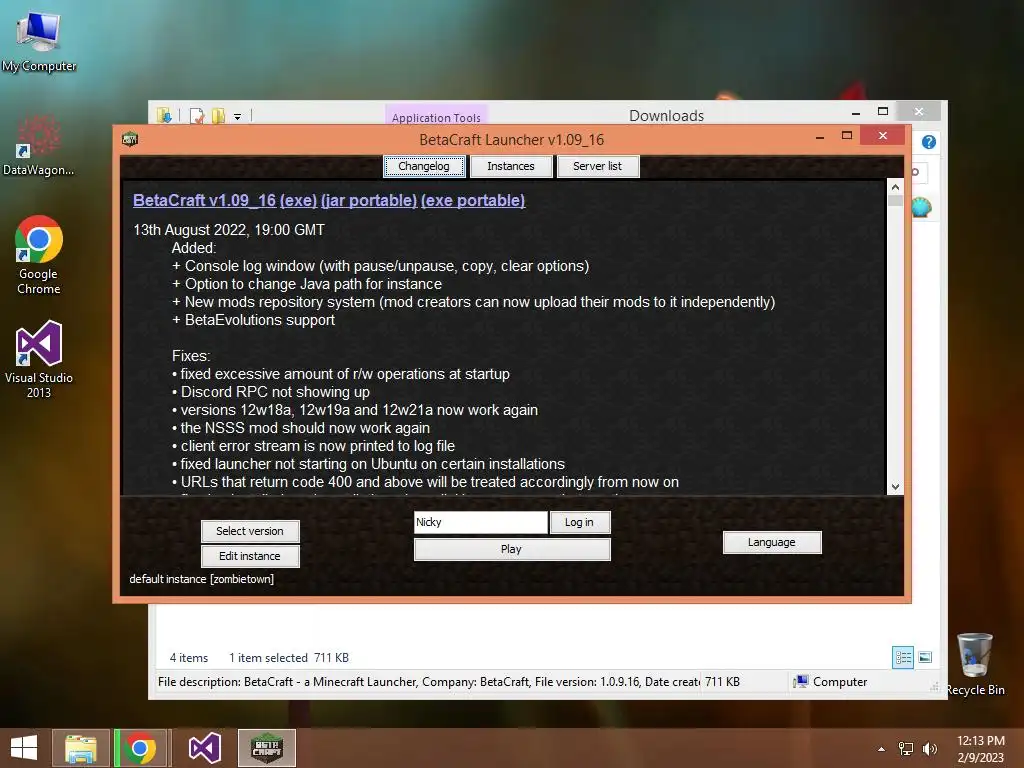This screenshot has width=1024, height=768.
Task: Minimize the BetaCraft Launcher window
Action: 820,136
